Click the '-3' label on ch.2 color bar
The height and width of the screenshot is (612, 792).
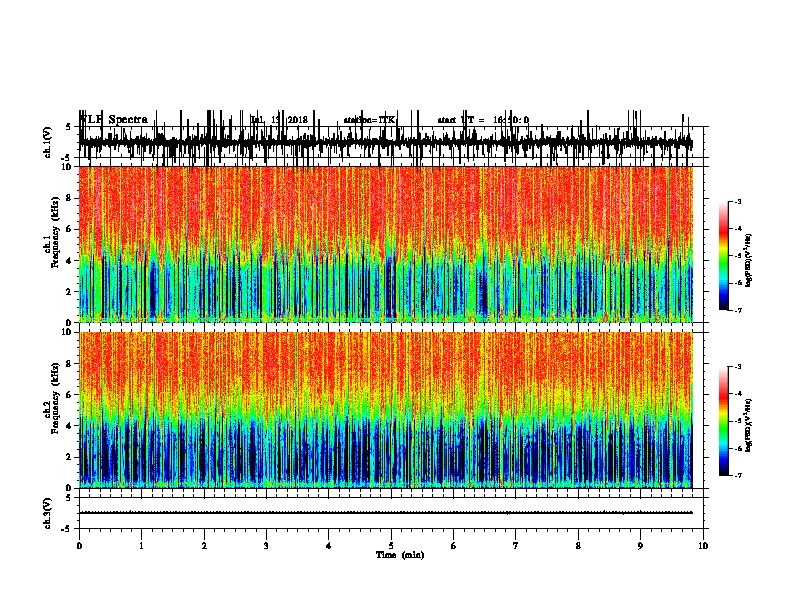click(738, 367)
